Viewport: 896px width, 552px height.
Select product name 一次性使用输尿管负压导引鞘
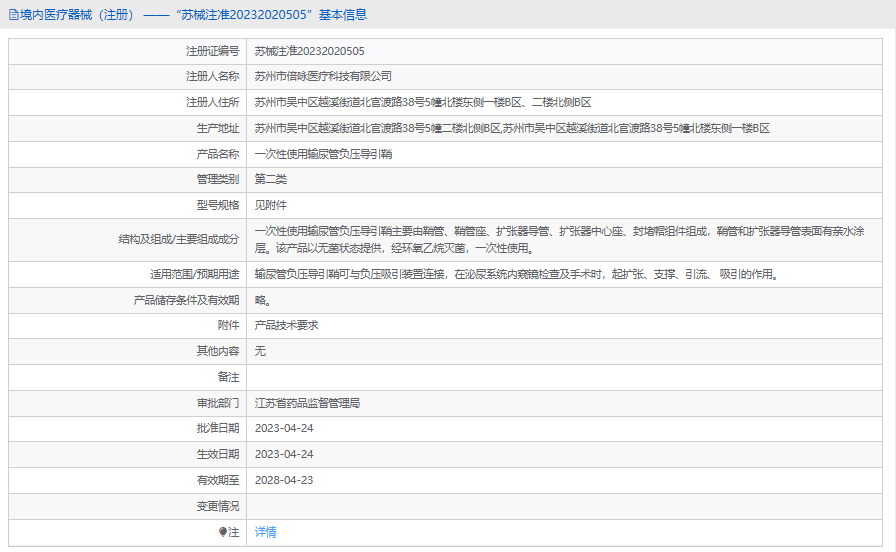tap(323, 154)
